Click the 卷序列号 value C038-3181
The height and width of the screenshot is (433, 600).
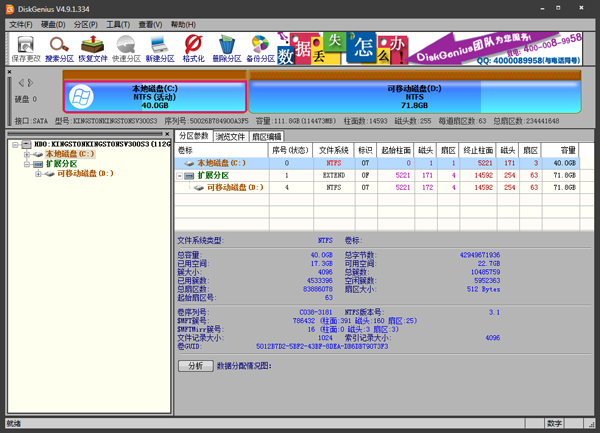[x=316, y=313]
